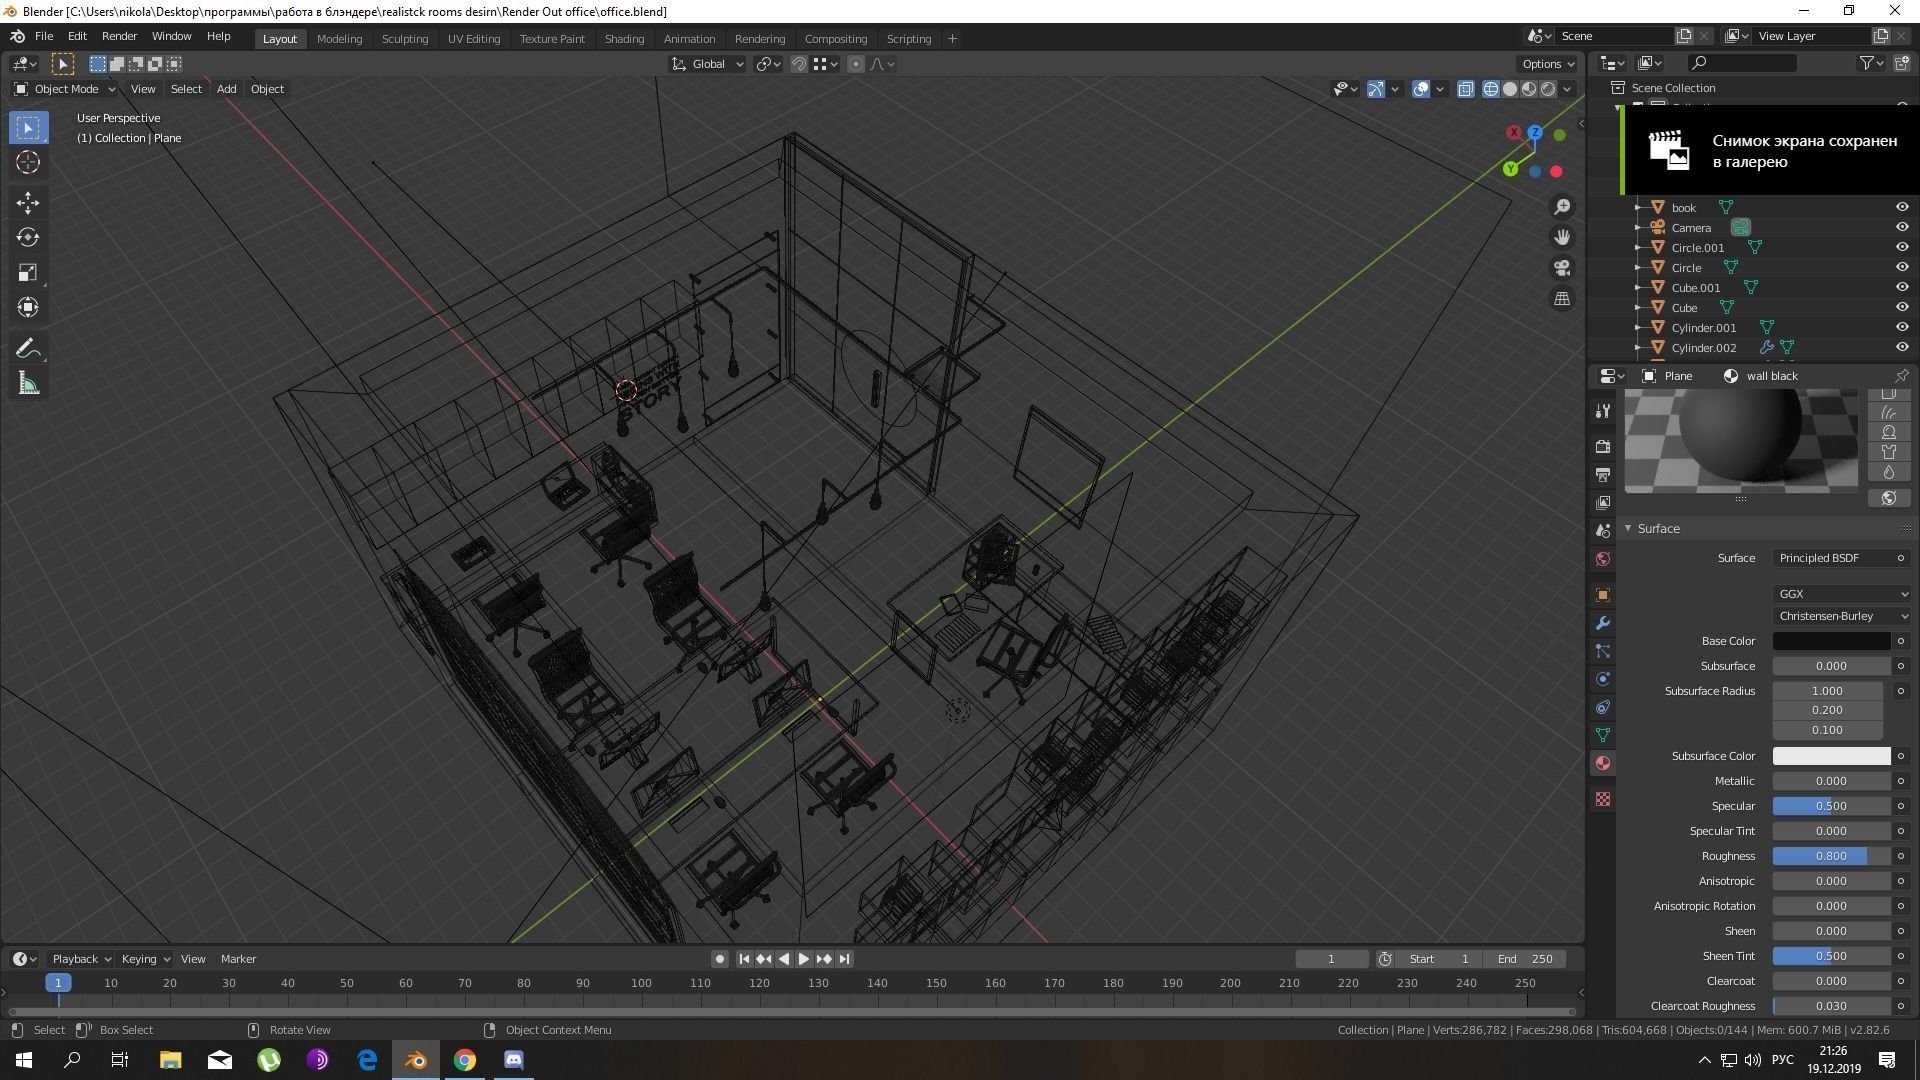Screen dimensions: 1920x1080
Task: Open the Keying dropdown in timeline
Action: point(145,959)
